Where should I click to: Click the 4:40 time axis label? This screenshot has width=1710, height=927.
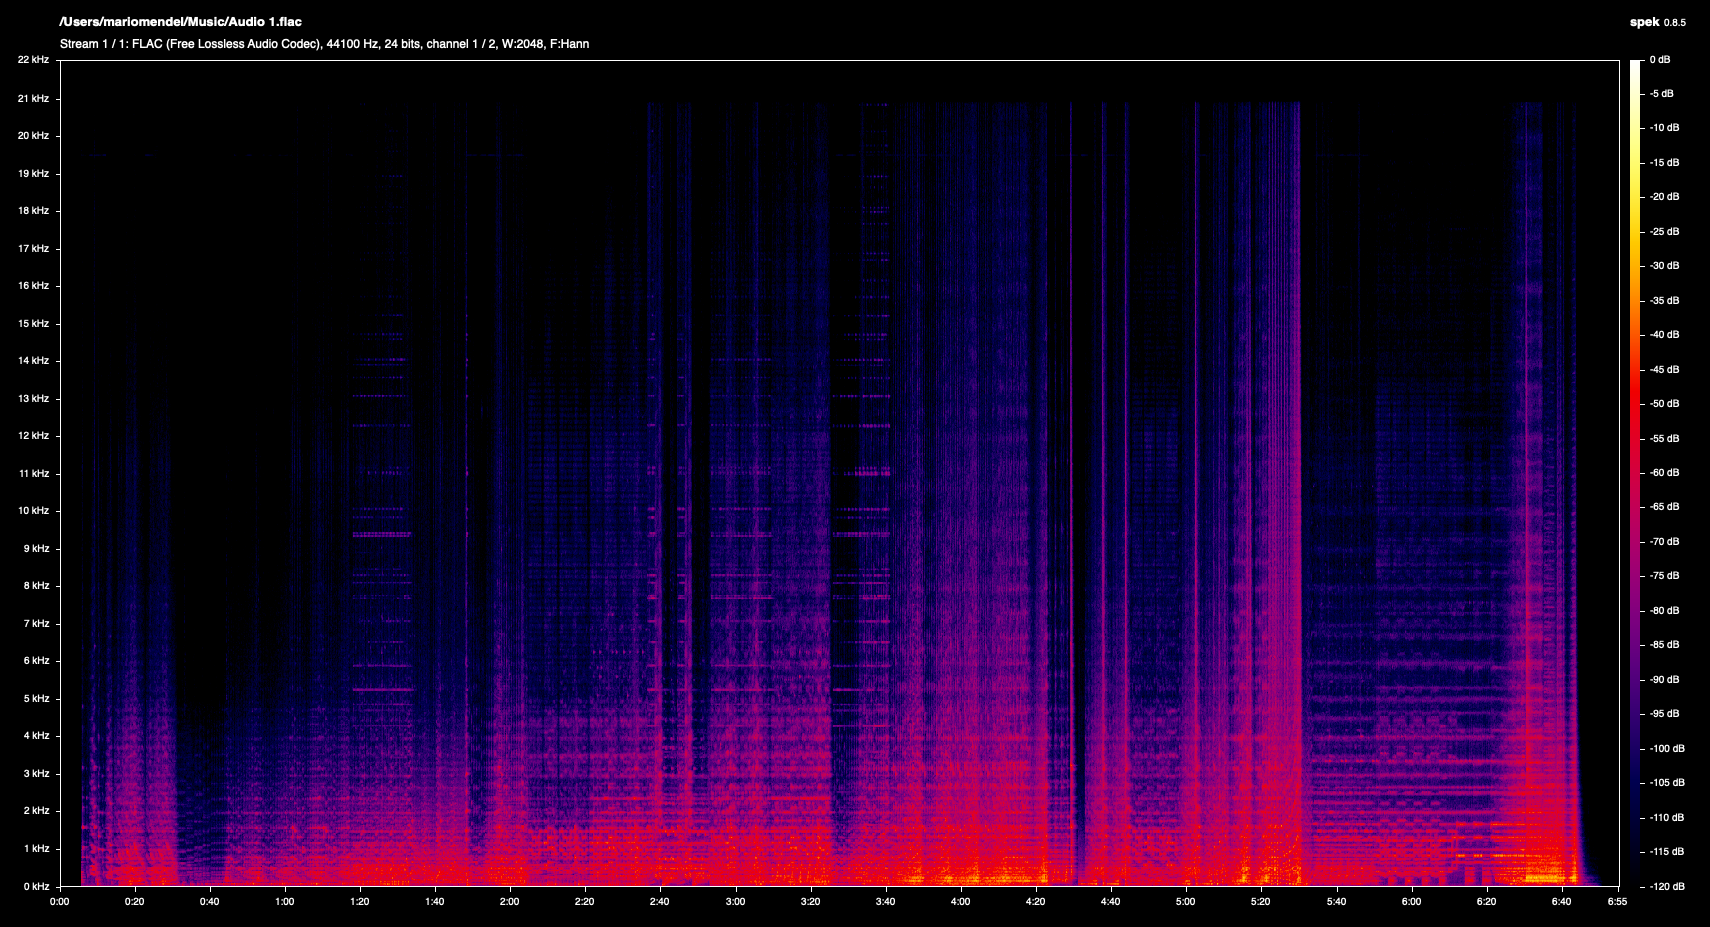point(1111,902)
